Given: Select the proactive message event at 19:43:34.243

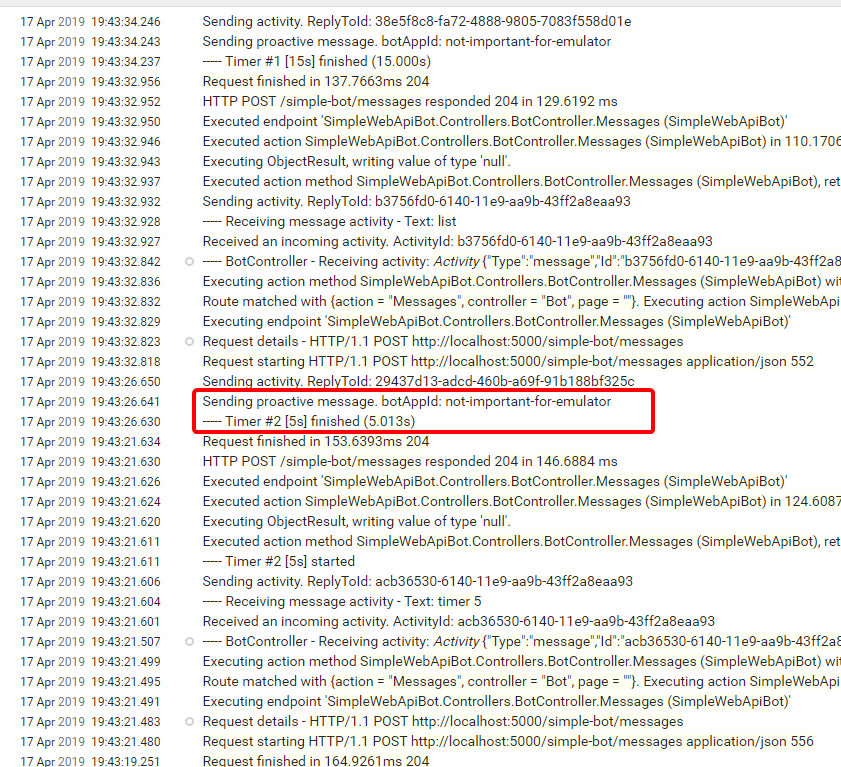Looking at the screenshot, I should [x=407, y=41].
